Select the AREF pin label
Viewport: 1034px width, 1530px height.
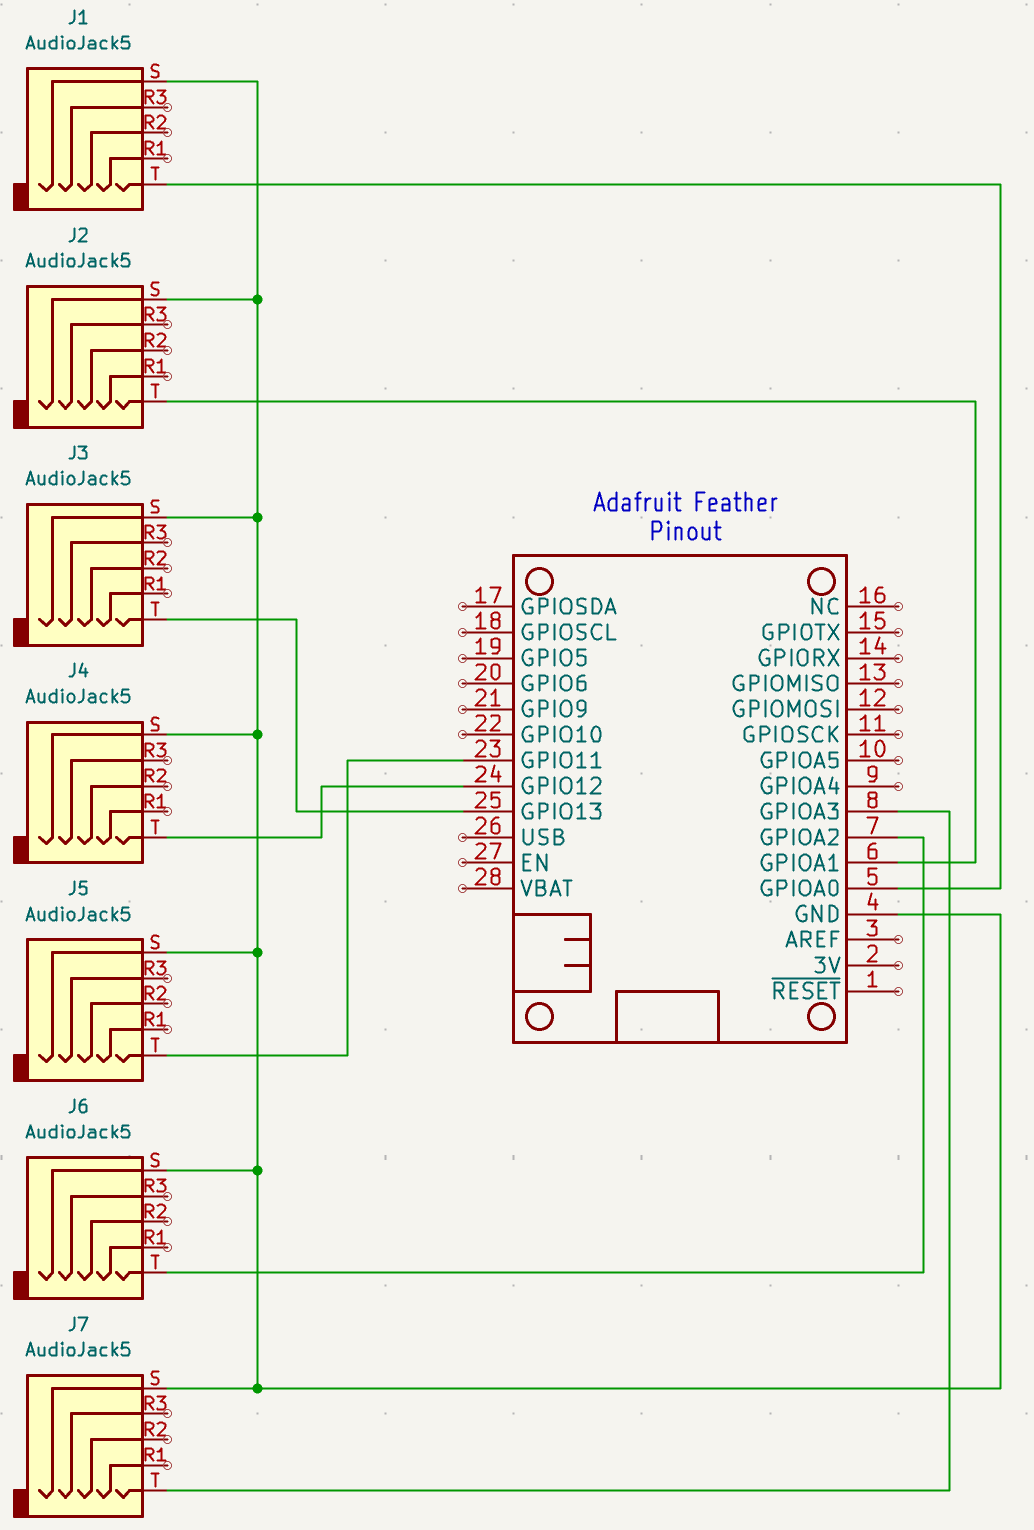click(813, 940)
